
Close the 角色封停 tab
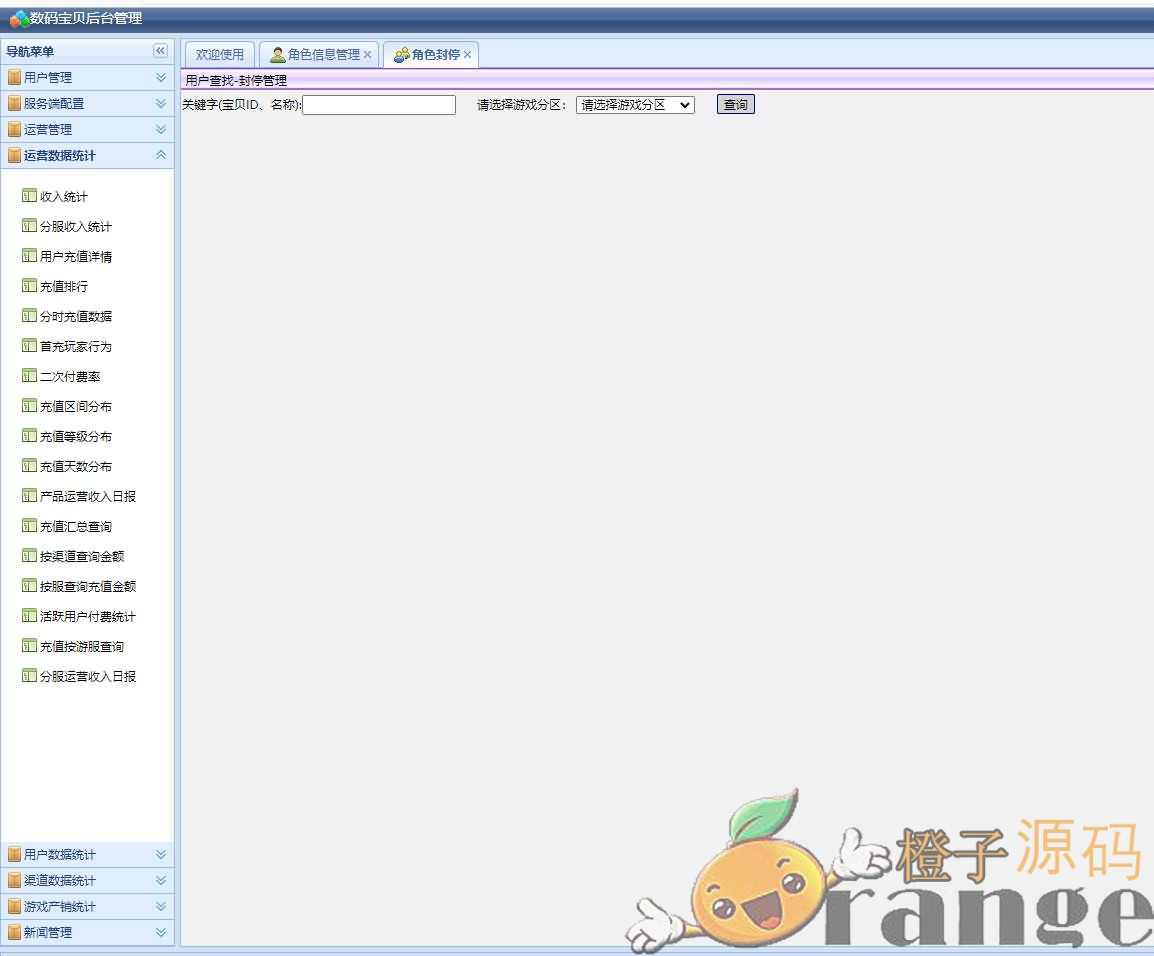(x=467, y=55)
